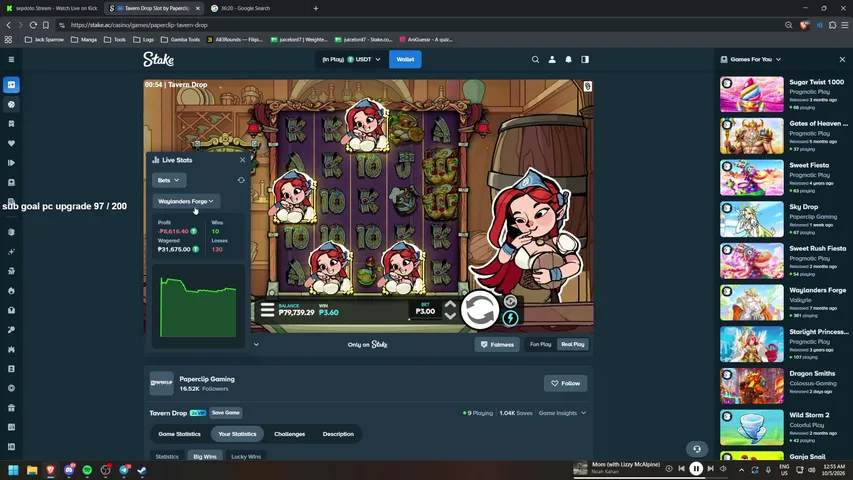Screen dimensions: 853x480
Task: Expand the Games For You dropdown
Action: [x=778, y=59]
